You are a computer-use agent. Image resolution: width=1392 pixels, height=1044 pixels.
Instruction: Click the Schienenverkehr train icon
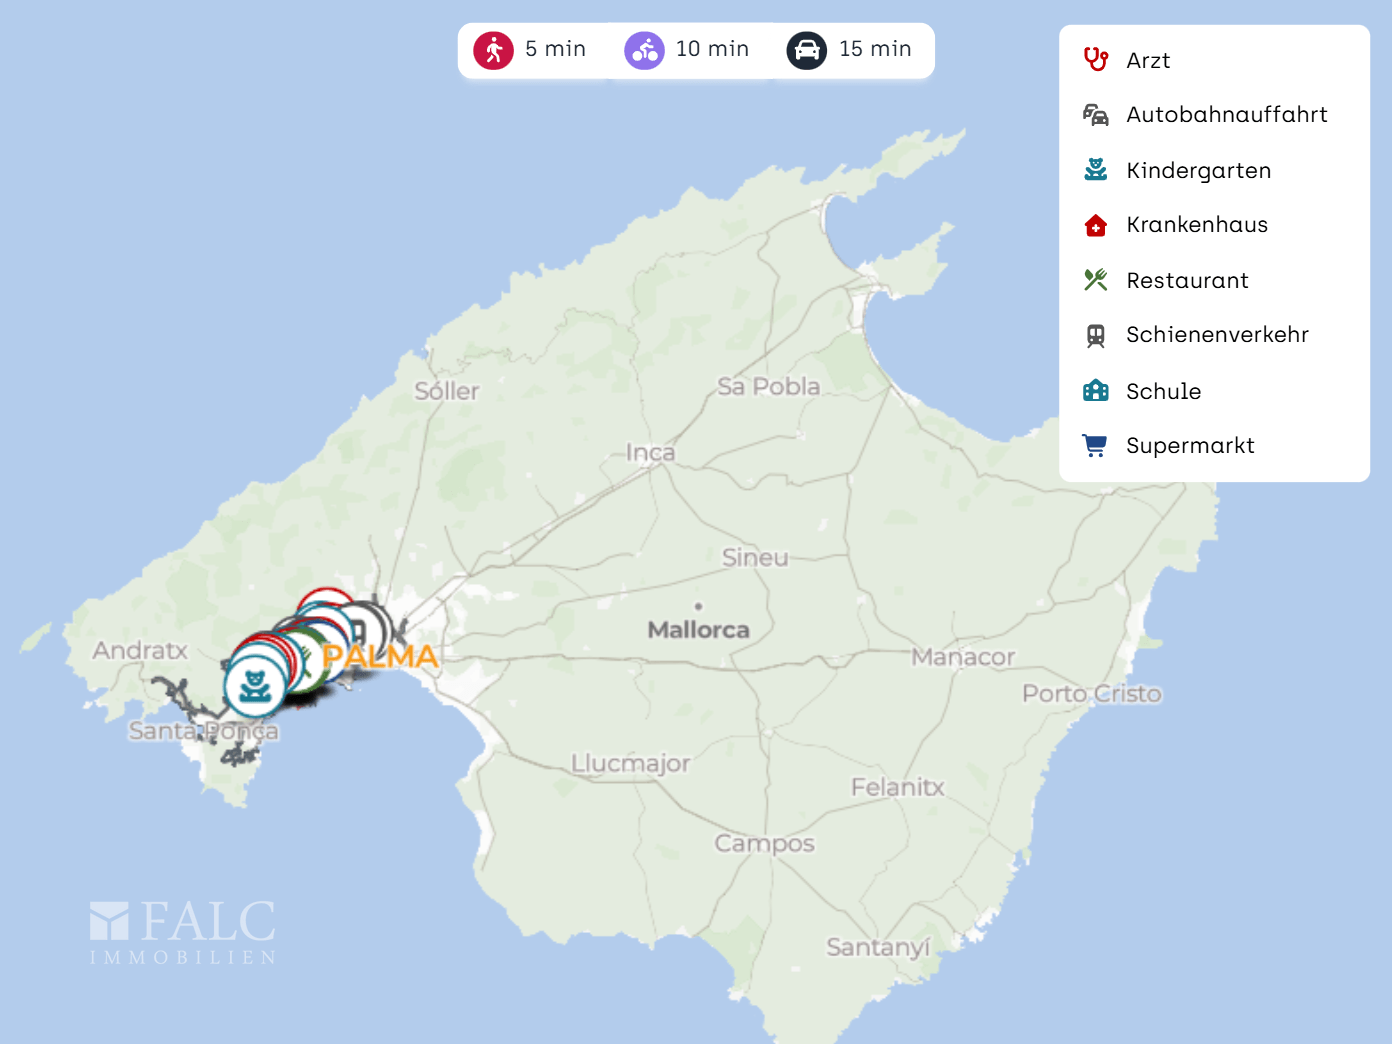1095,336
